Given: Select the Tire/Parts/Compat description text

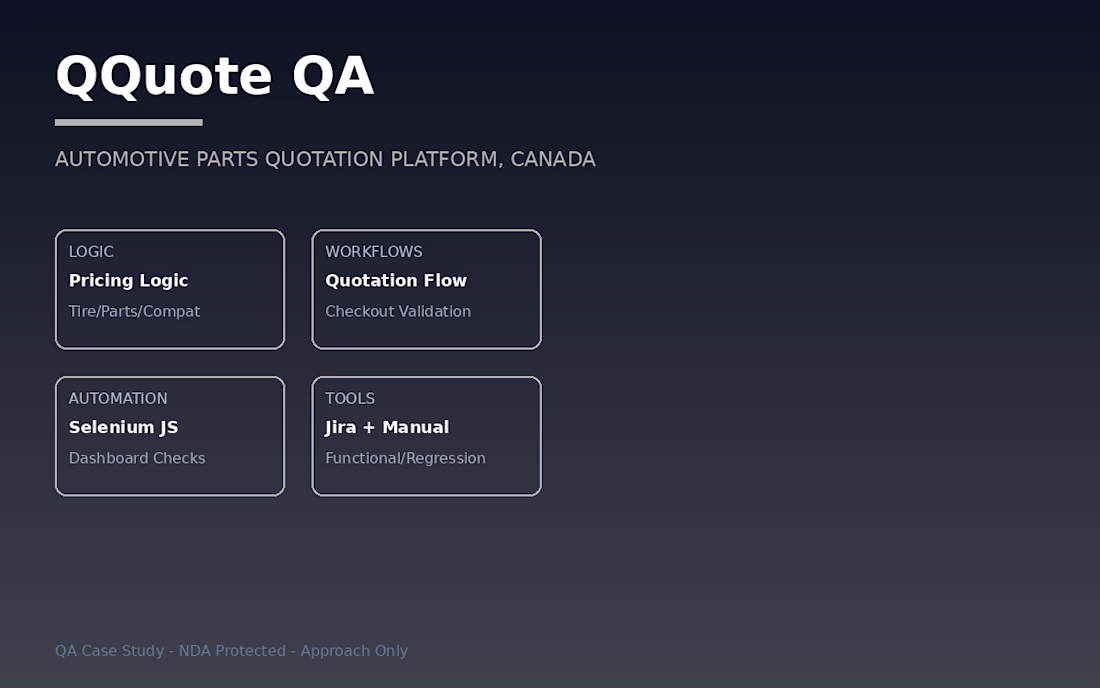Looking at the screenshot, I should coord(134,311).
